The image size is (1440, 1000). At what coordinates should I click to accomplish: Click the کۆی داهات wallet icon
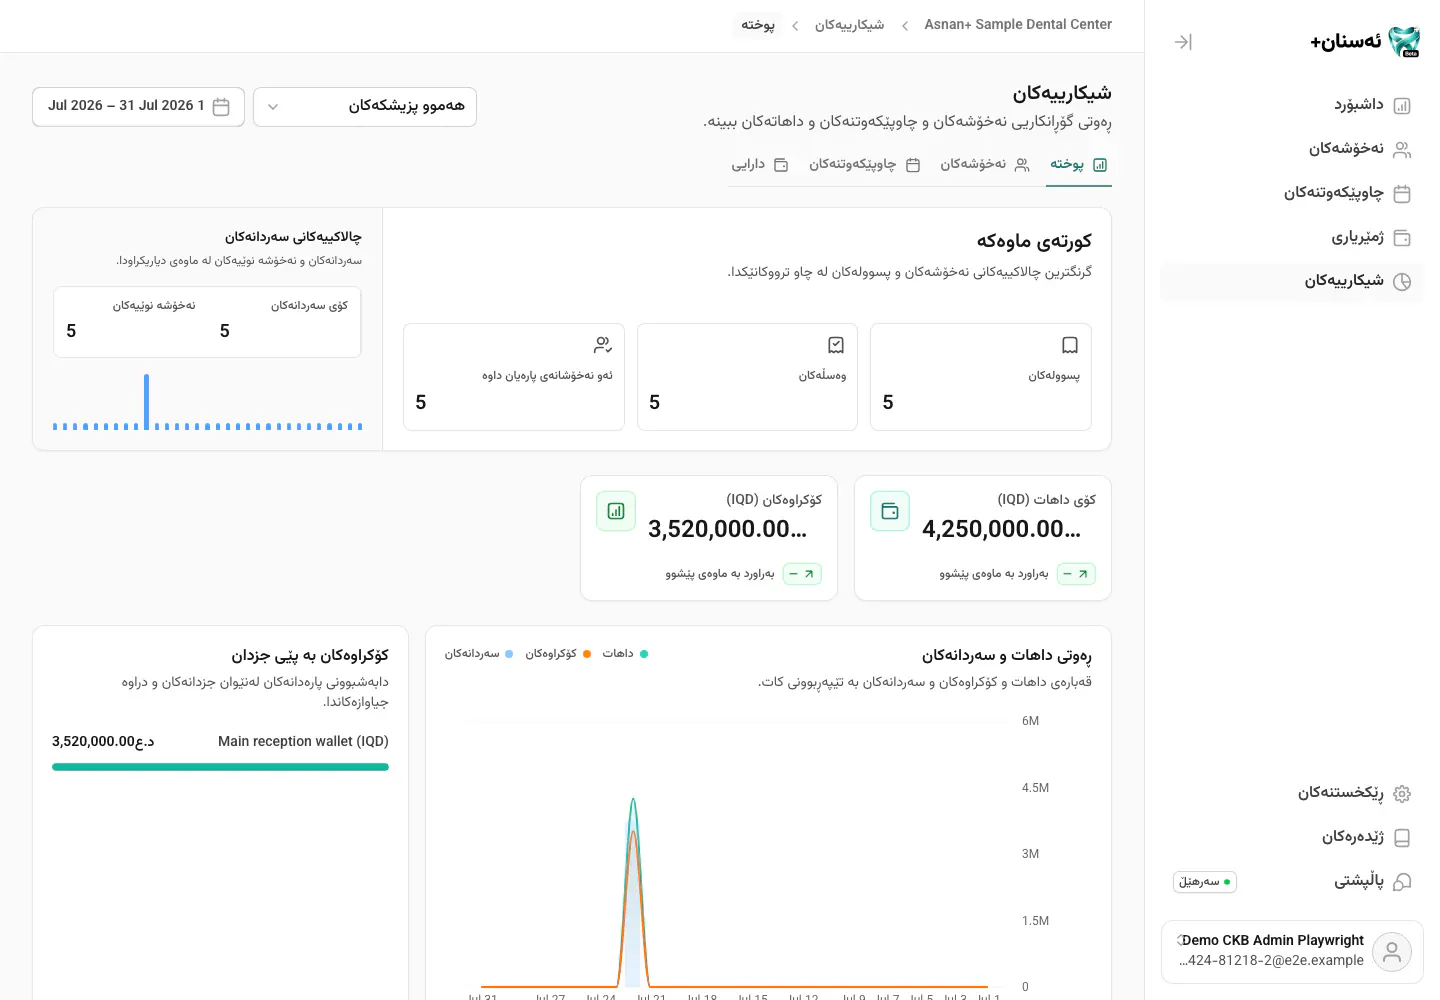(890, 511)
